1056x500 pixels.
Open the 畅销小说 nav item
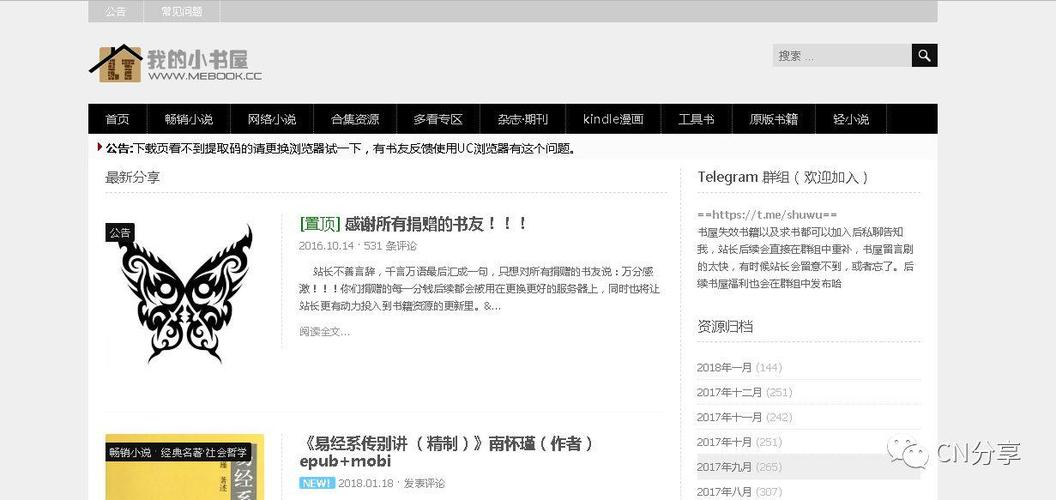point(189,119)
